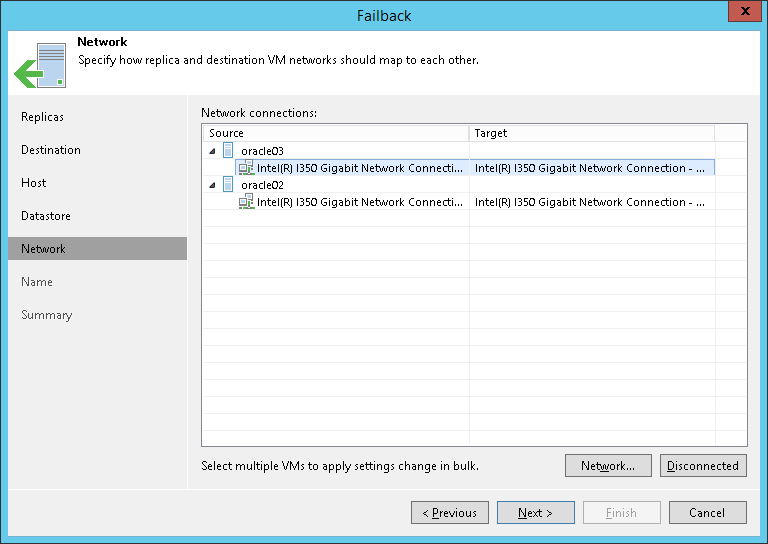Open the Host step
Image resolution: width=768 pixels, height=544 pixels.
tap(33, 183)
